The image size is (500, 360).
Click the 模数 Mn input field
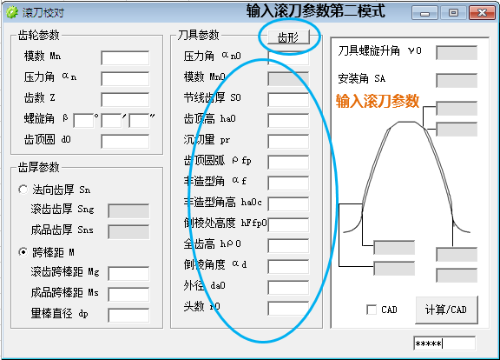[x=125, y=58]
